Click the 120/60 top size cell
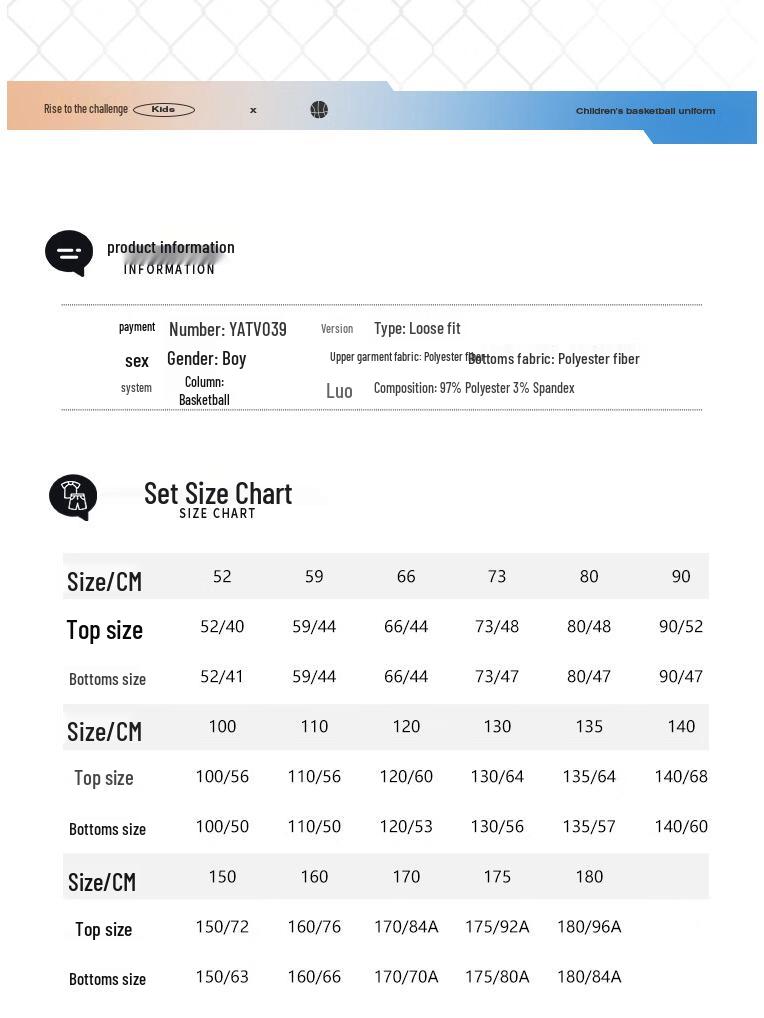The image size is (764, 1018). pos(406,776)
